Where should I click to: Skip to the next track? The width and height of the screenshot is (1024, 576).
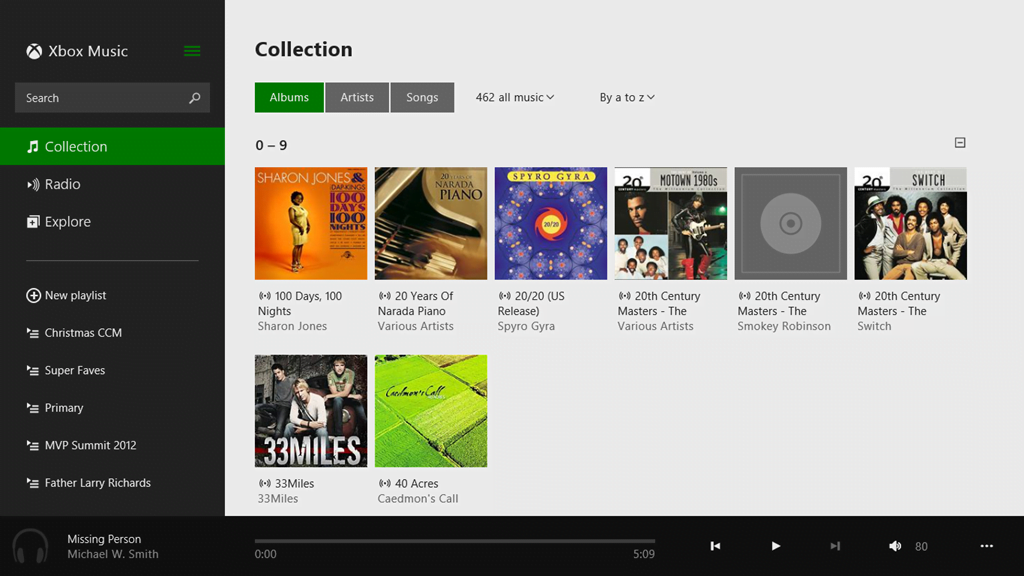click(x=835, y=546)
